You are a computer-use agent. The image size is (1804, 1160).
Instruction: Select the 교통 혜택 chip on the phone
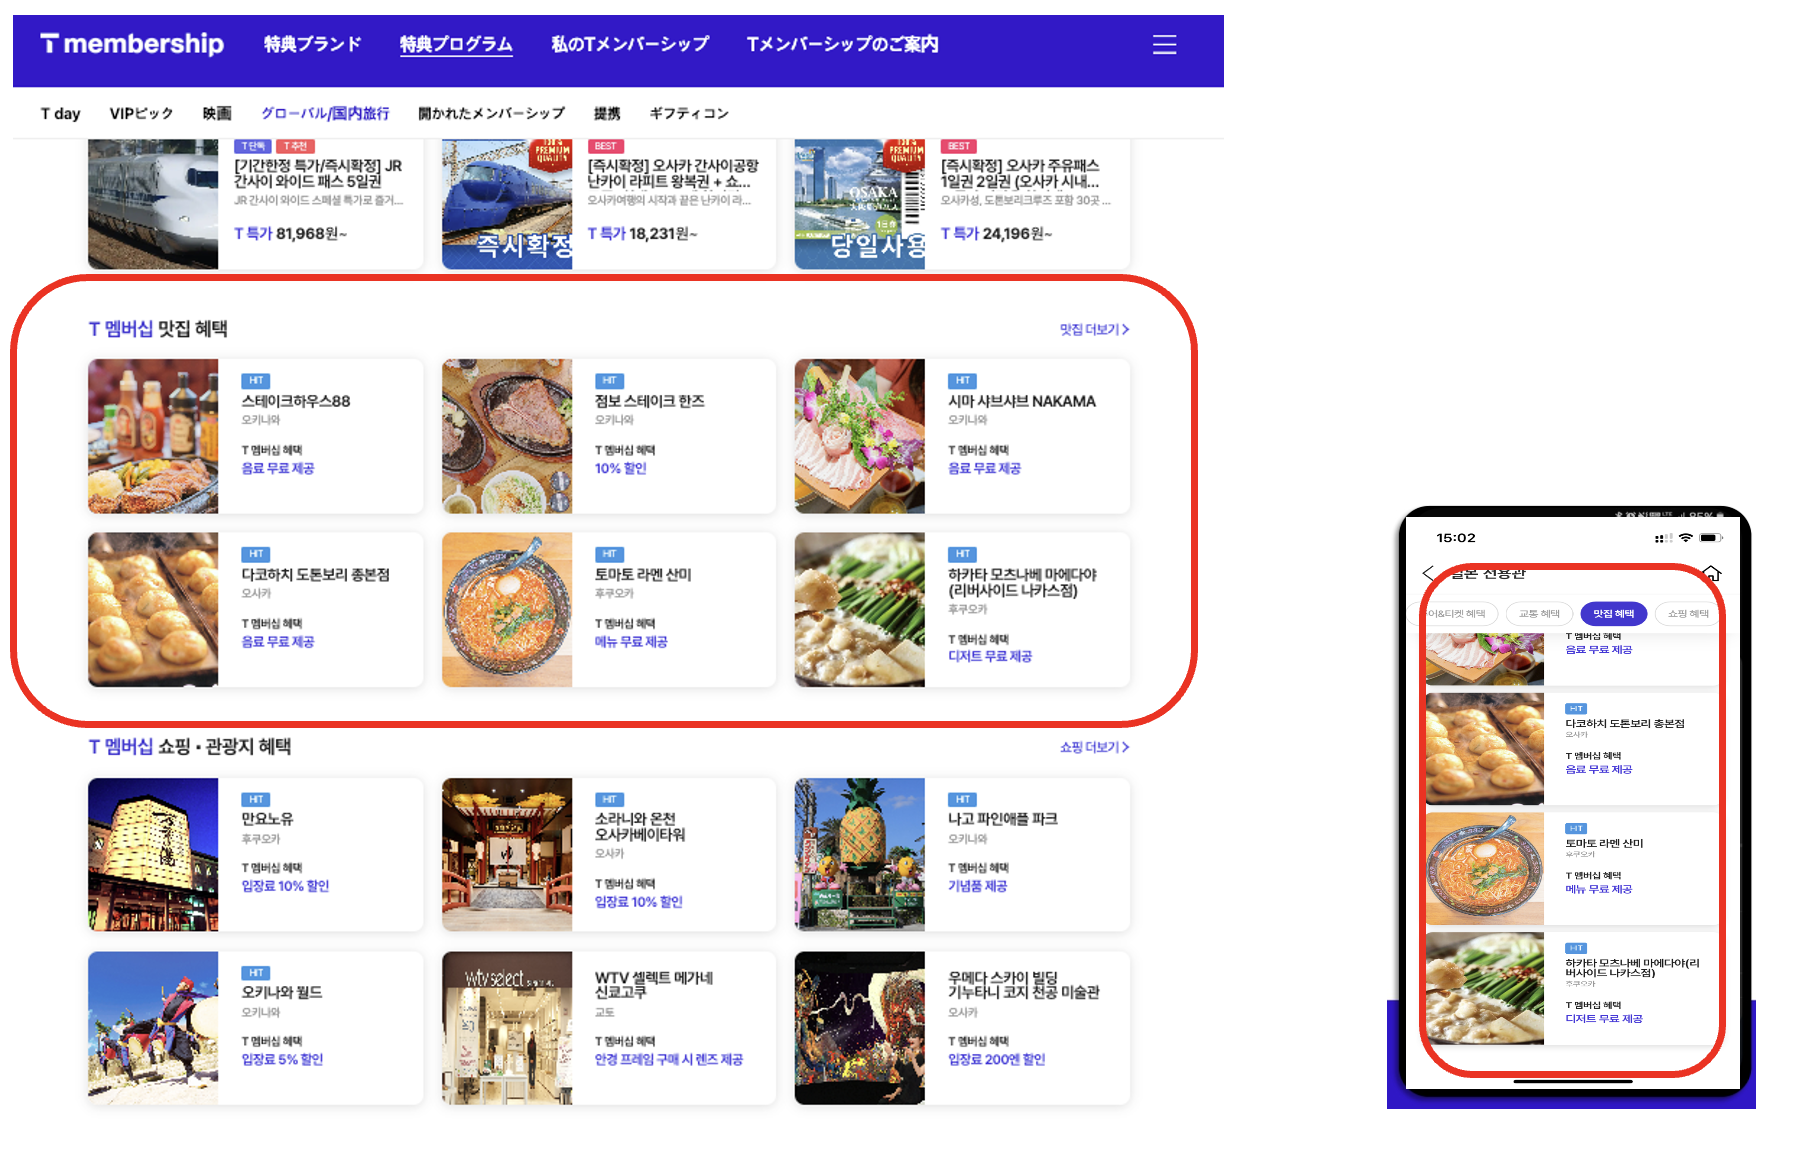[1539, 614]
